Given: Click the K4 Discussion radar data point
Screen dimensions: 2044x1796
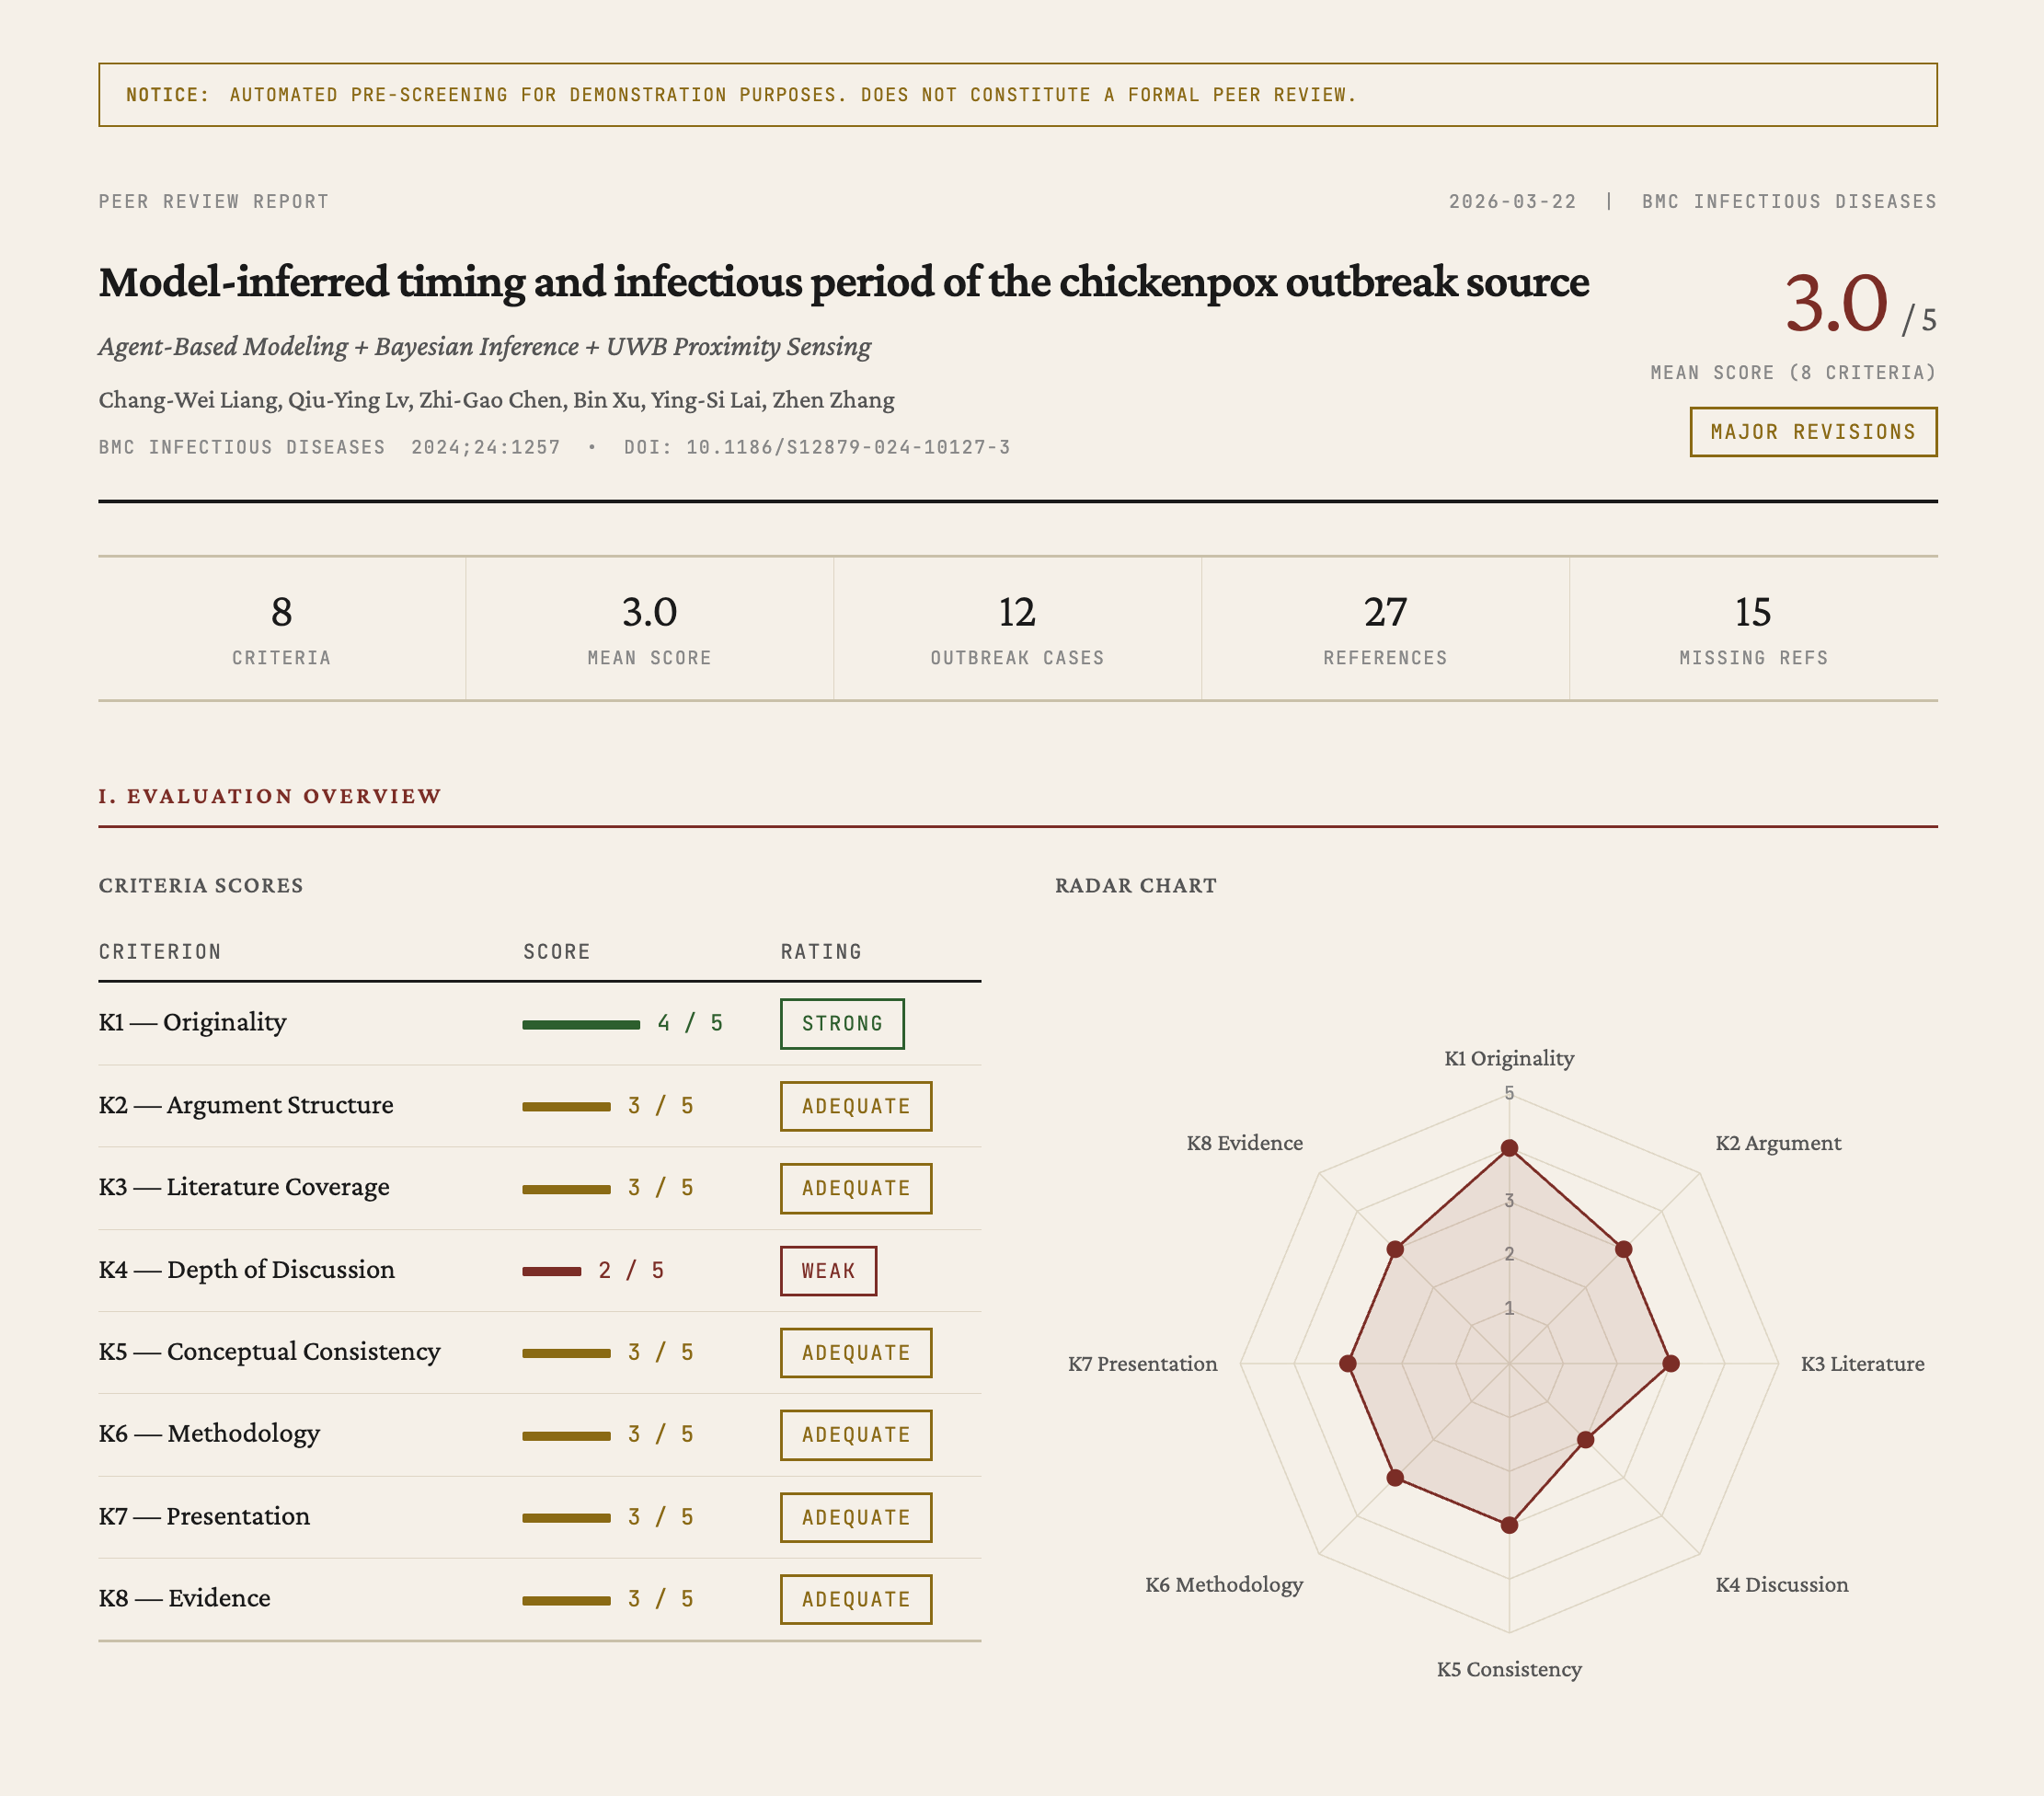Looking at the screenshot, I should coord(1585,1440).
